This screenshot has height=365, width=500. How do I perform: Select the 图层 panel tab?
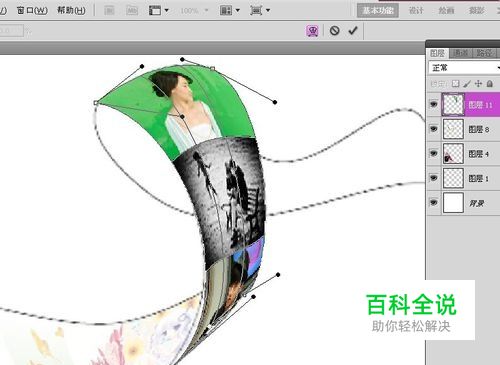click(437, 53)
